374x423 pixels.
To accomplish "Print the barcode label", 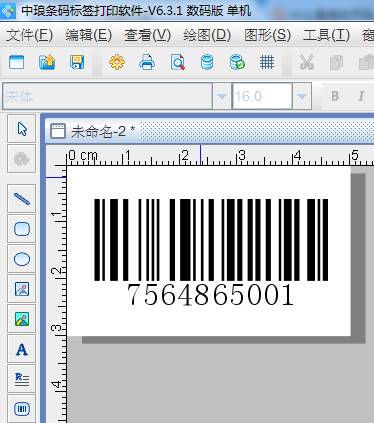I will coord(147,62).
